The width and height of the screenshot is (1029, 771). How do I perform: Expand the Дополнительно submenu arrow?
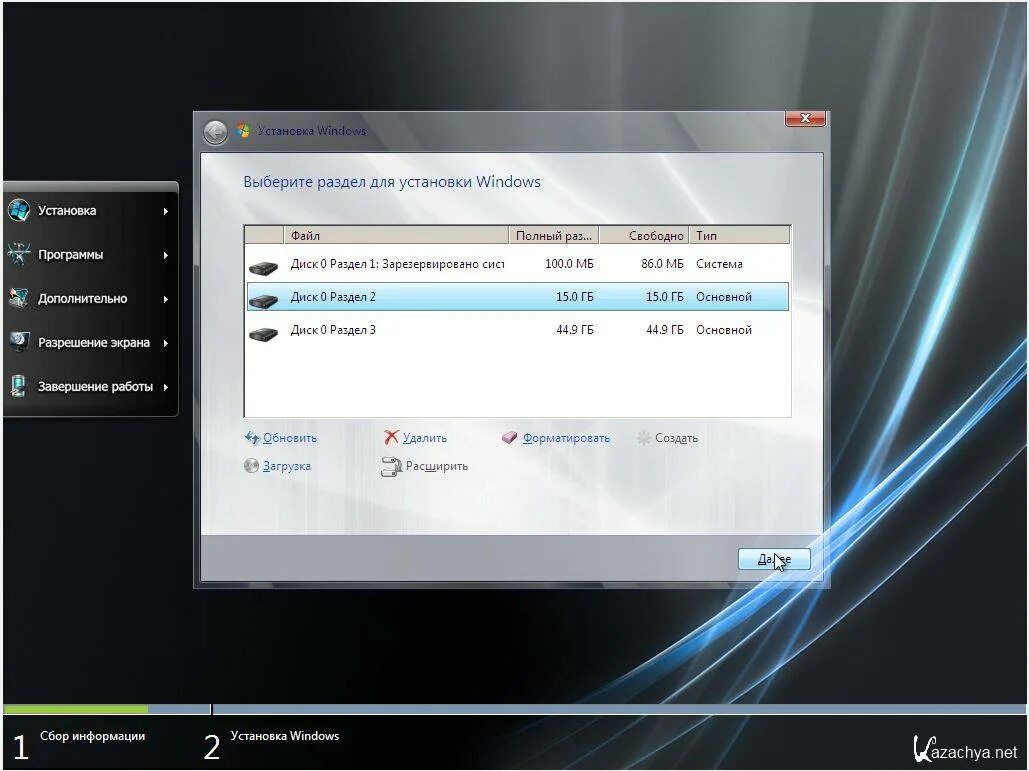(x=165, y=299)
